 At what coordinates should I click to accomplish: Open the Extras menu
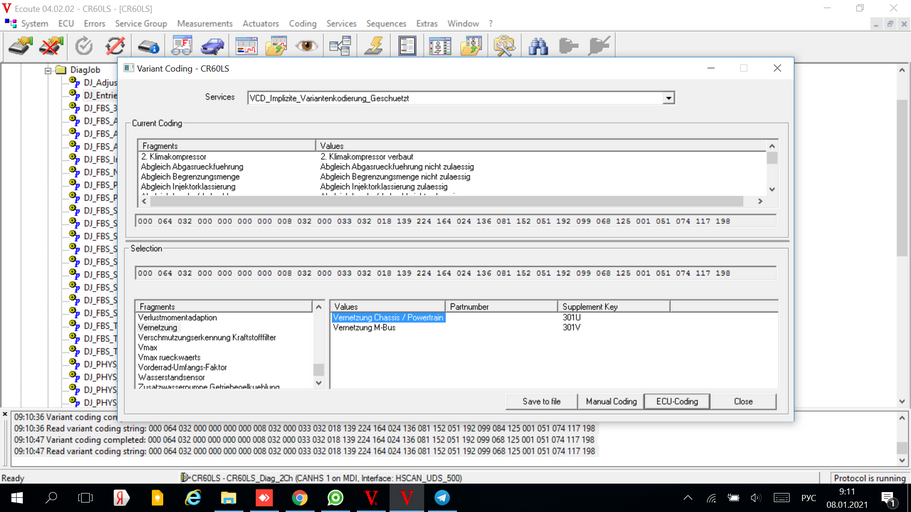426,24
